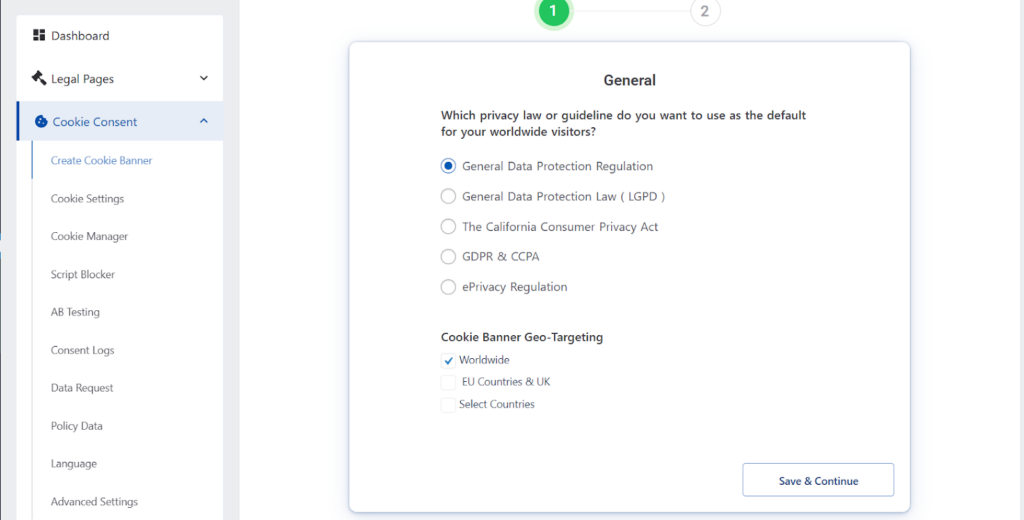The height and width of the screenshot is (520, 1024).
Task: Click the Dashboard grid icon
Action: 39,35
